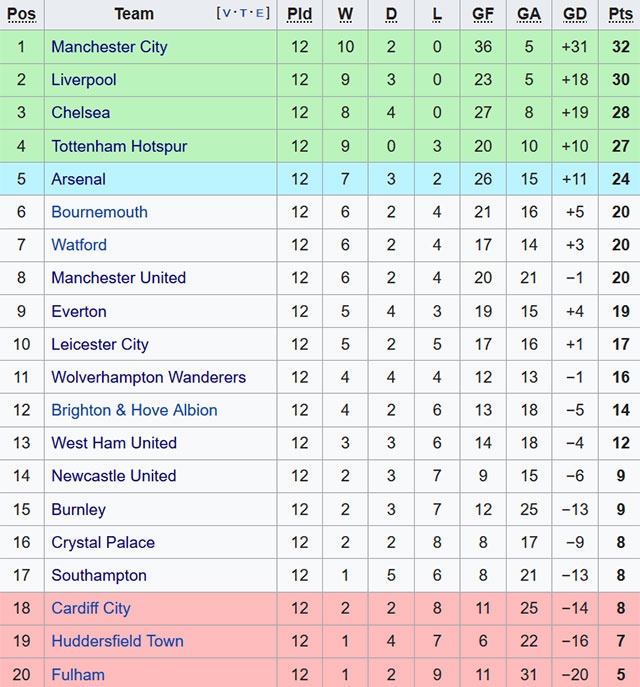Go to the Tottenham Hotspur page
Screen dimensions: 640x687
tap(119, 146)
